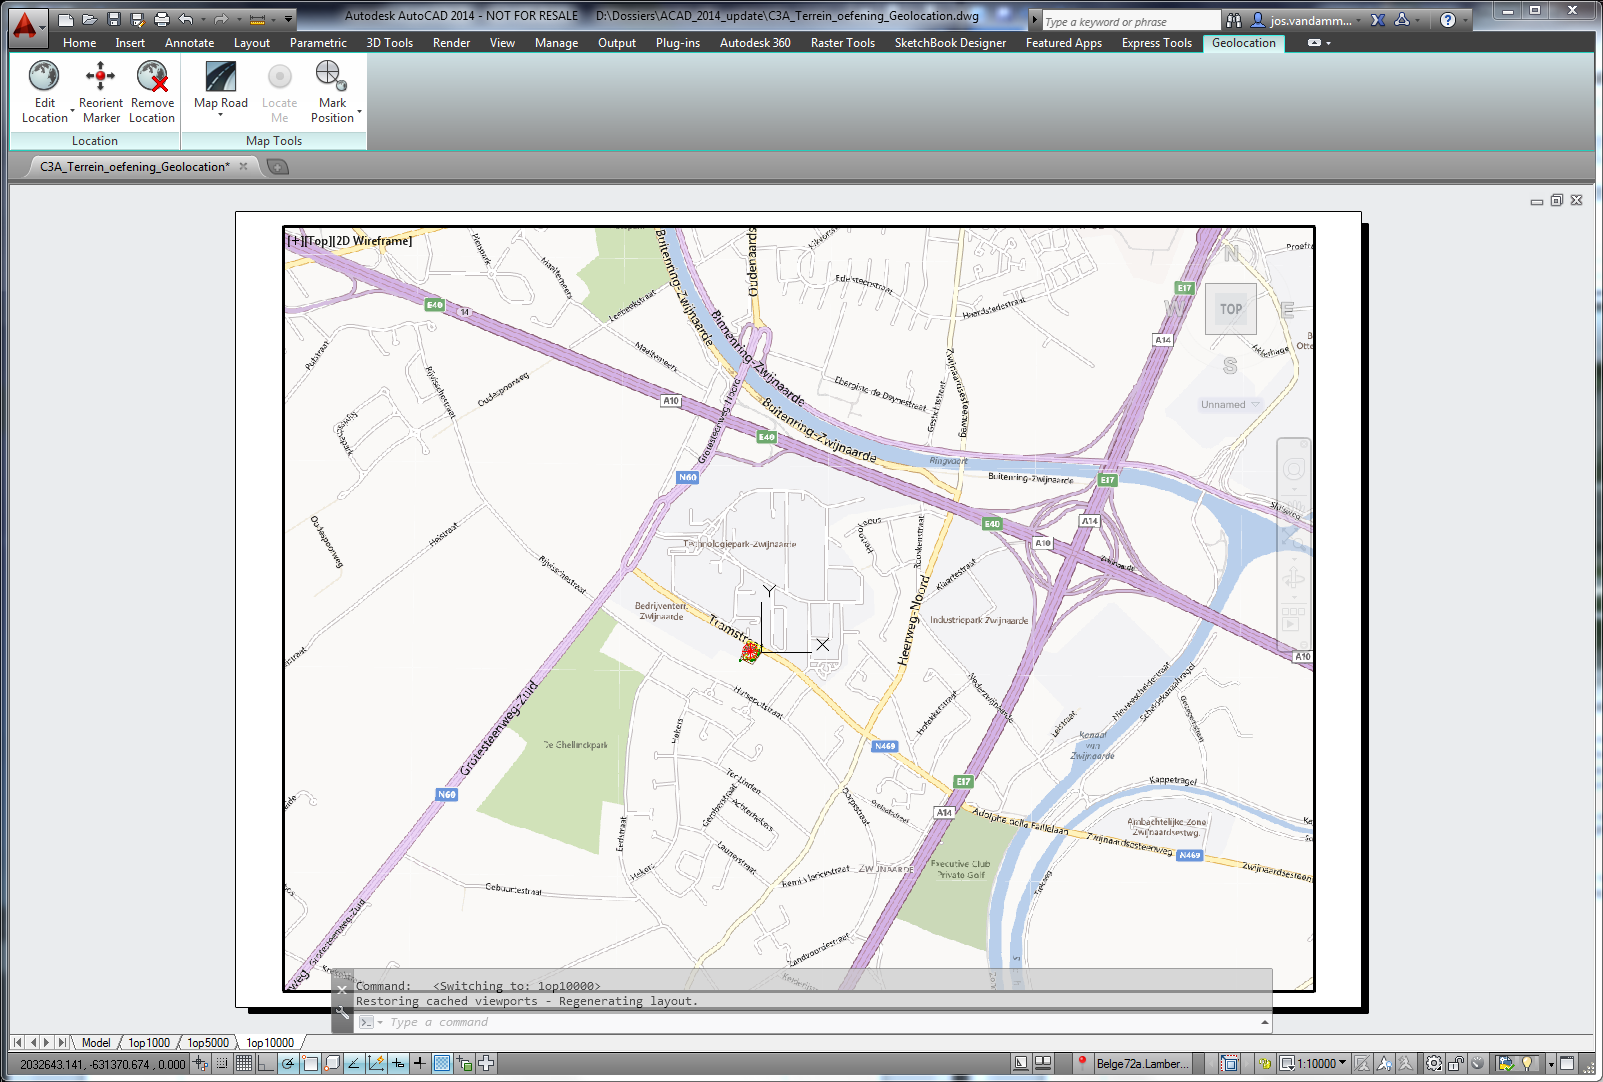Click the New drawing icon in quick access toolbar
Viewport: 1603px width, 1082px height.
[x=66, y=19]
